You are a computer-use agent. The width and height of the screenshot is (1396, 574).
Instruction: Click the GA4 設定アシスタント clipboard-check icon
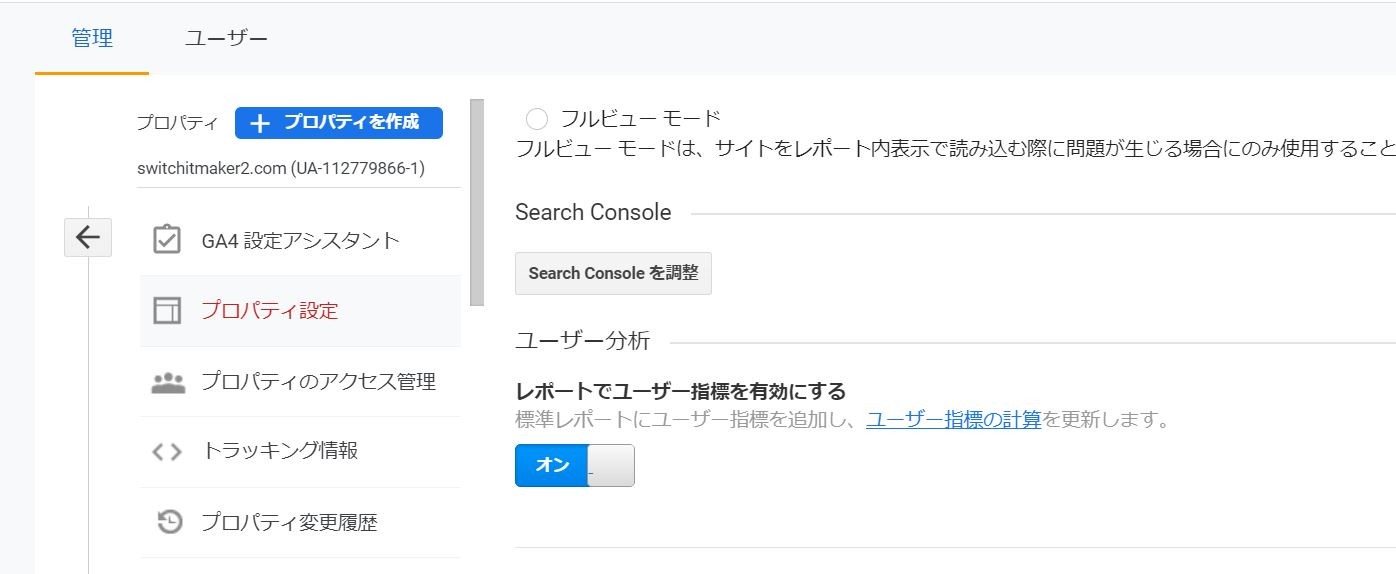[x=167, y=240]
